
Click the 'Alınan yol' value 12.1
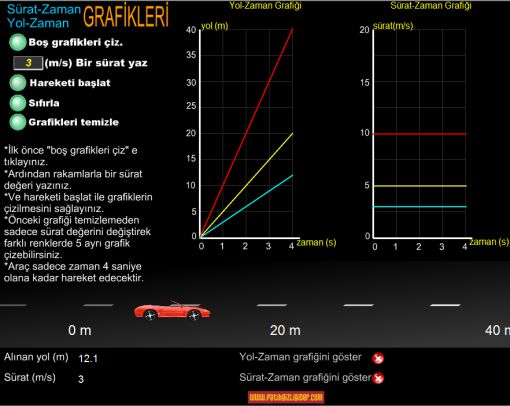88,359
